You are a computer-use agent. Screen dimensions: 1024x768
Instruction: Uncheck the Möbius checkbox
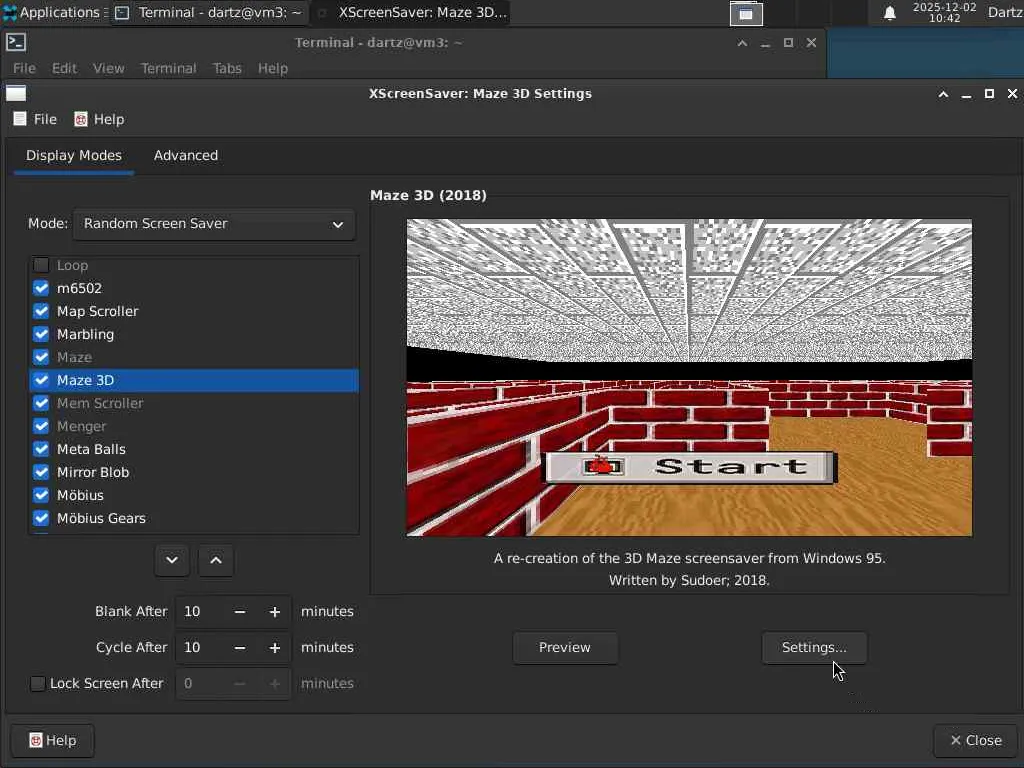pyautogui.click(x=41, y=495)
